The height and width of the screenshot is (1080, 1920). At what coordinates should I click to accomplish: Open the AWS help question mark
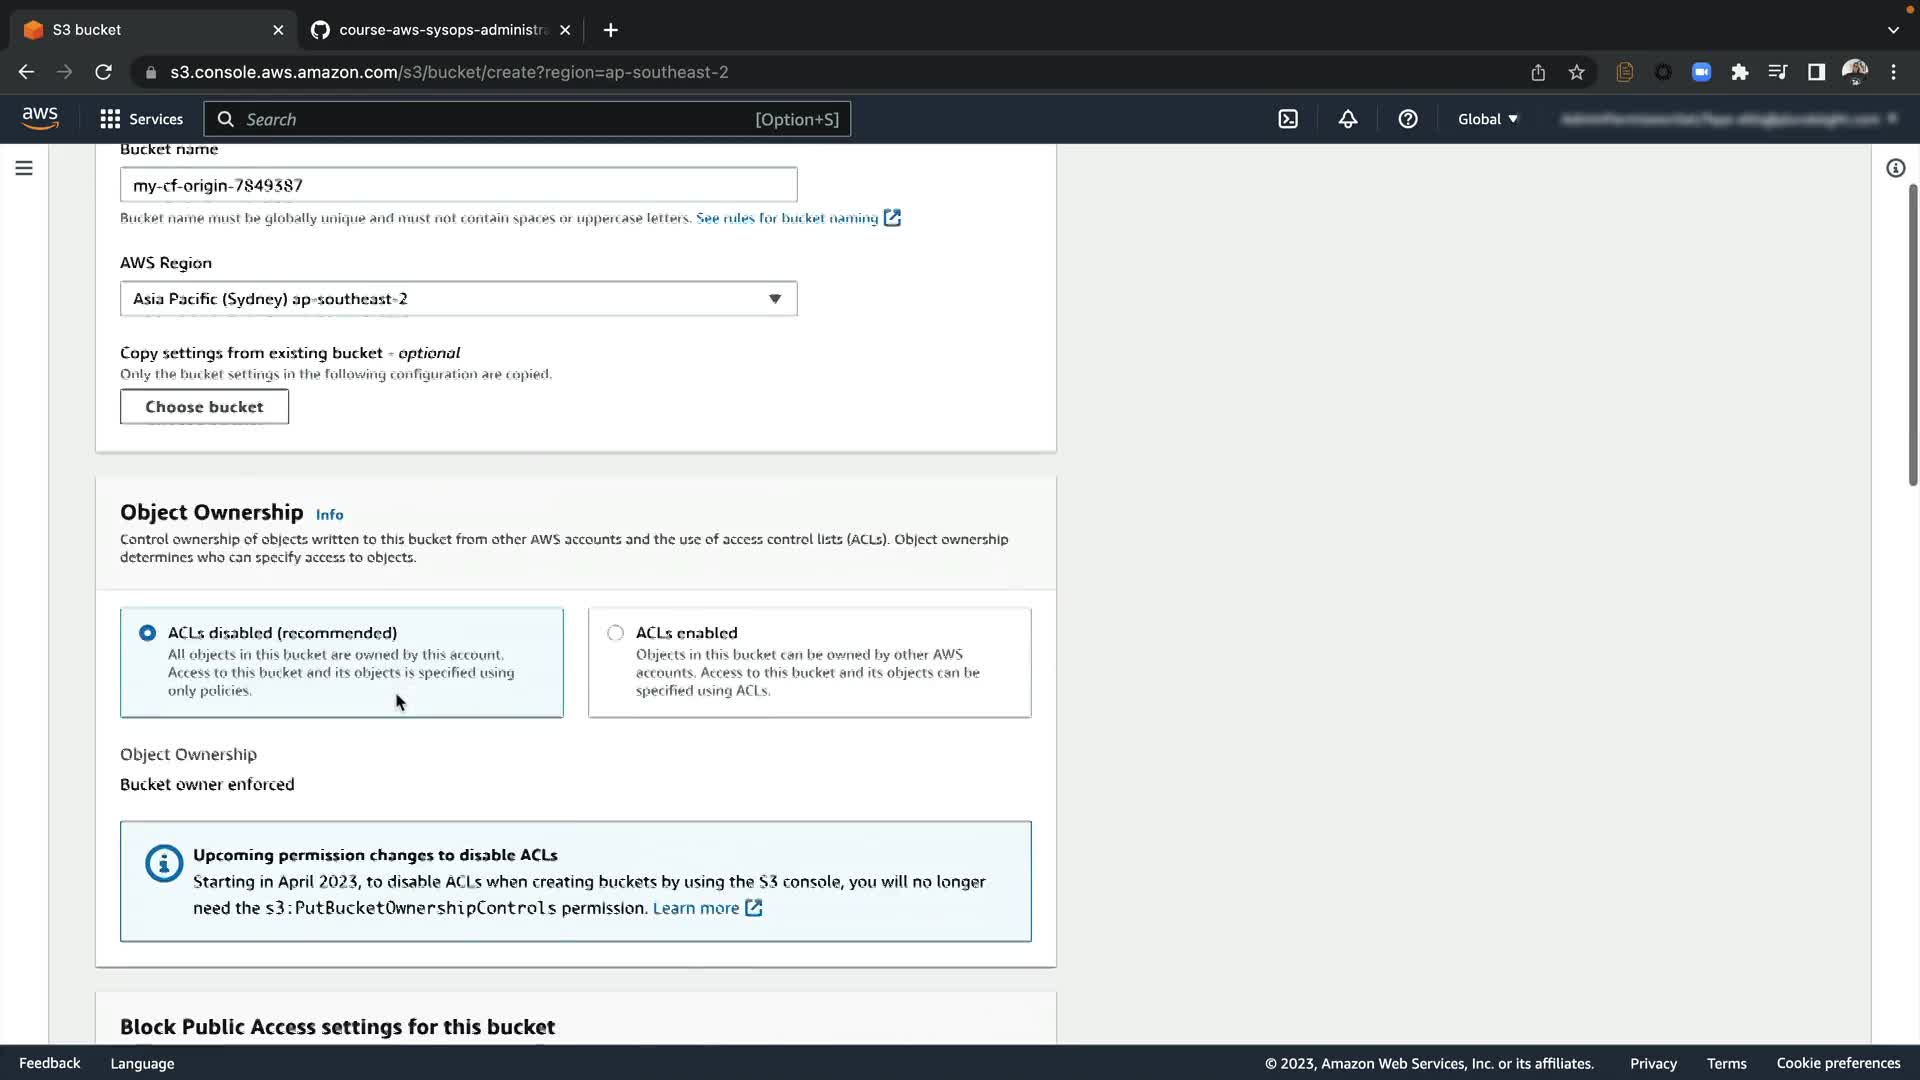pos(1408,119)
